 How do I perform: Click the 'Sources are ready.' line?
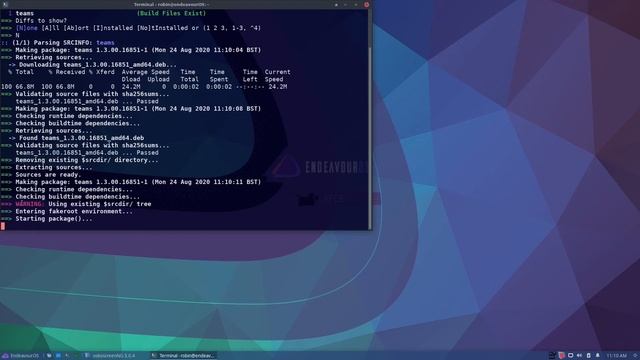[x=49, y=175]
